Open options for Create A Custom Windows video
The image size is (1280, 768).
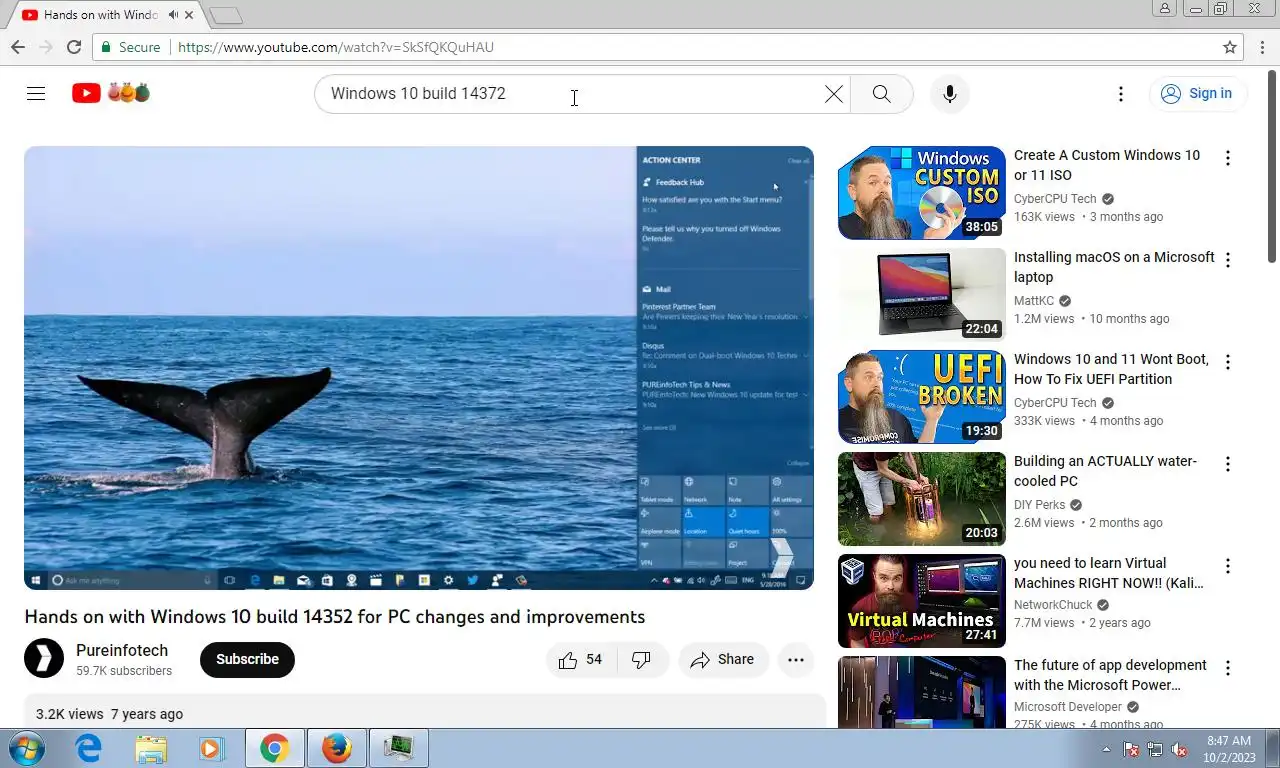pos(1228,158)
